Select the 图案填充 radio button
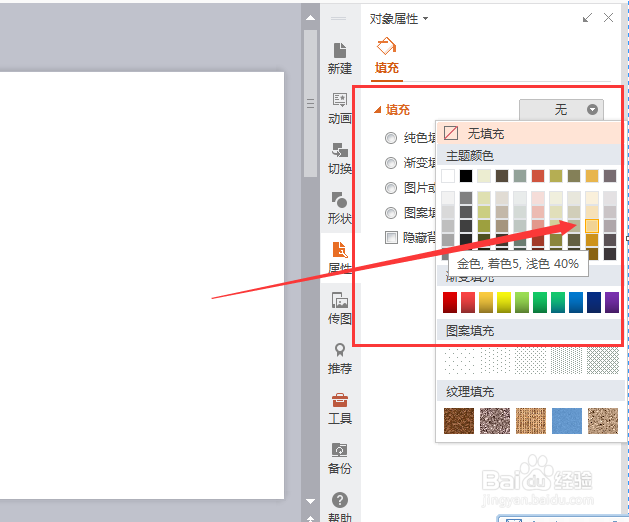This screenshot has height=522, width=629. click(391, 213)
